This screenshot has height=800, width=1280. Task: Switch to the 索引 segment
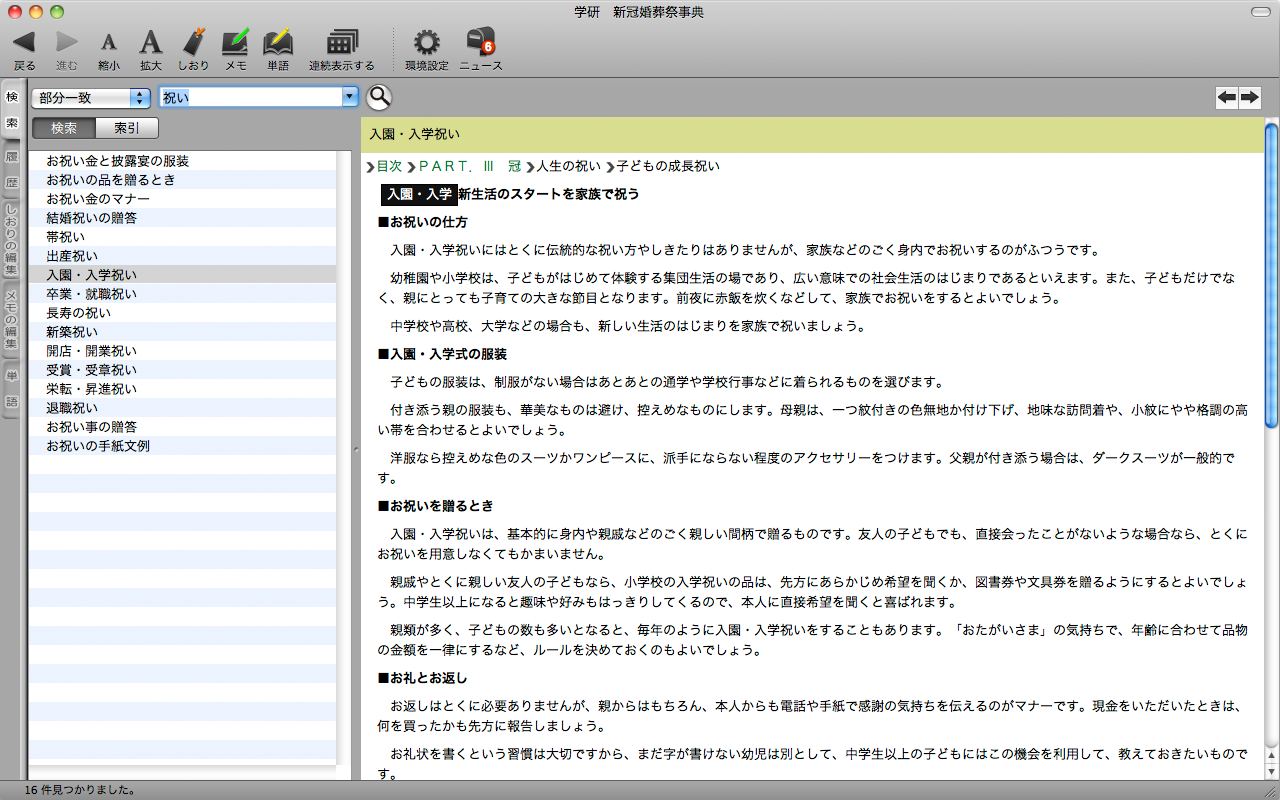click(x=127, y=128)
